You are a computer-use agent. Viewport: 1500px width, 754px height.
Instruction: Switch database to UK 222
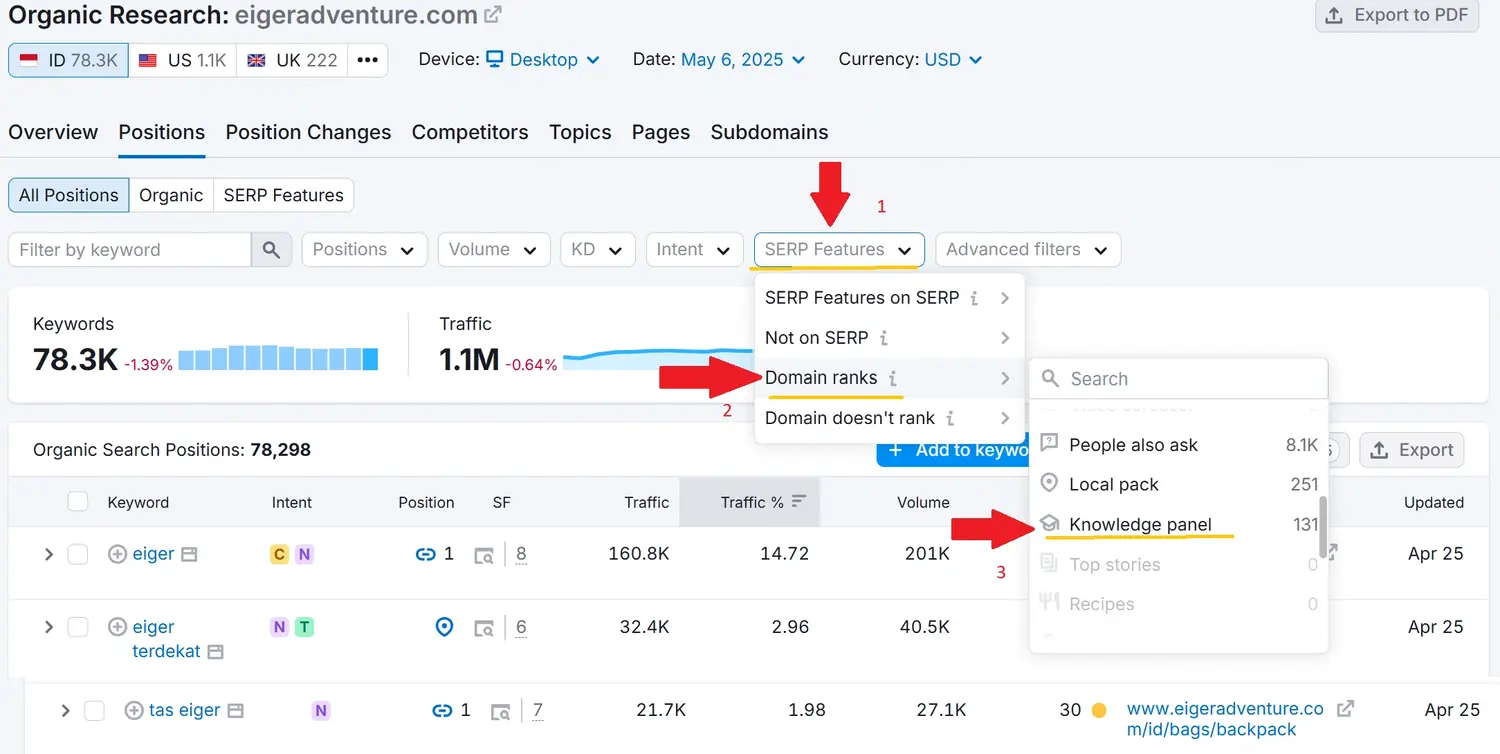[x=292, y=60]
